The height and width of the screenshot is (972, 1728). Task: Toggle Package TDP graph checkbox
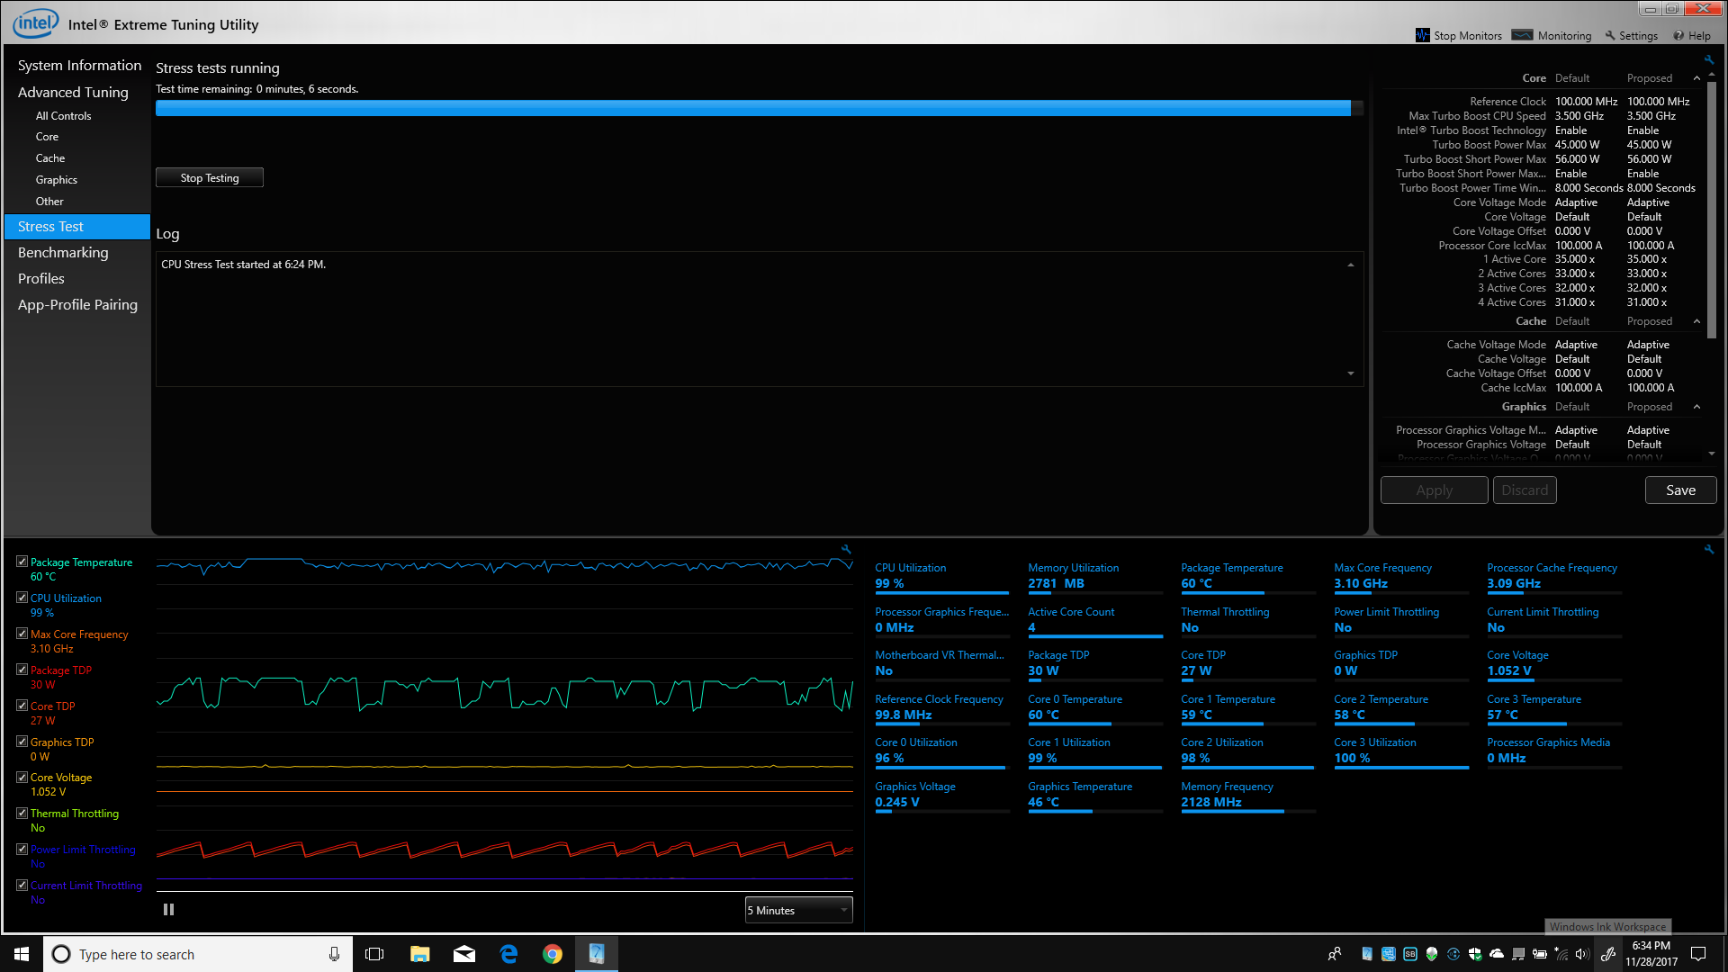click(x=22, y=670)
